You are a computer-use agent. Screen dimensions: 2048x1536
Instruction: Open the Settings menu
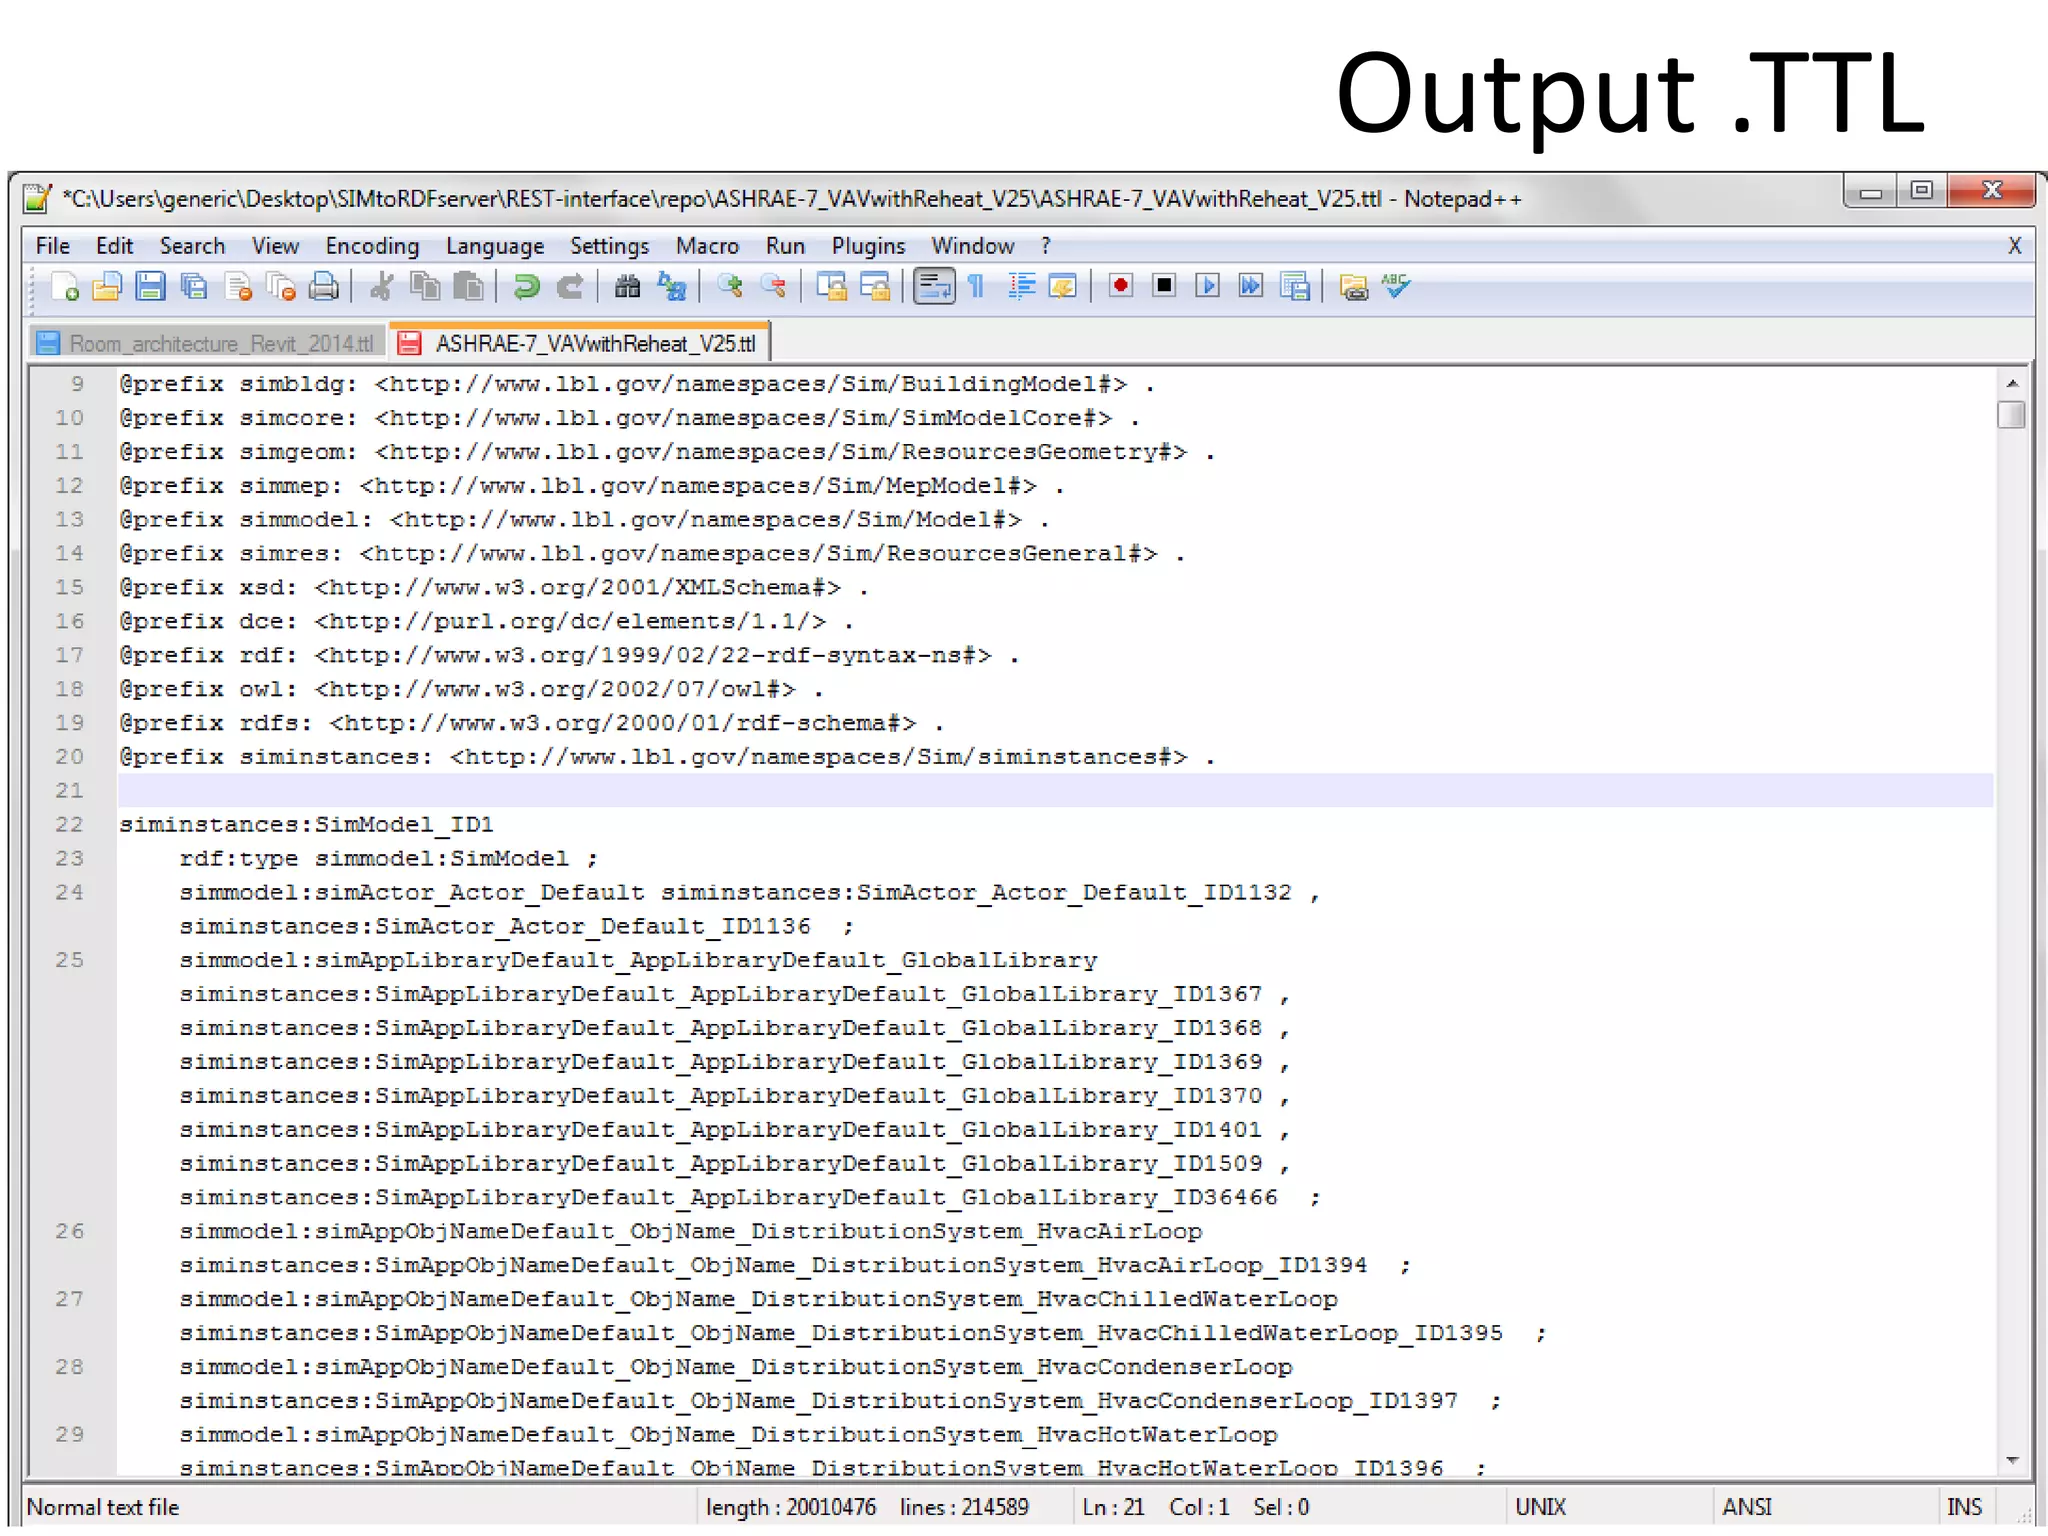pyautogui.click(x=609, y=246)
